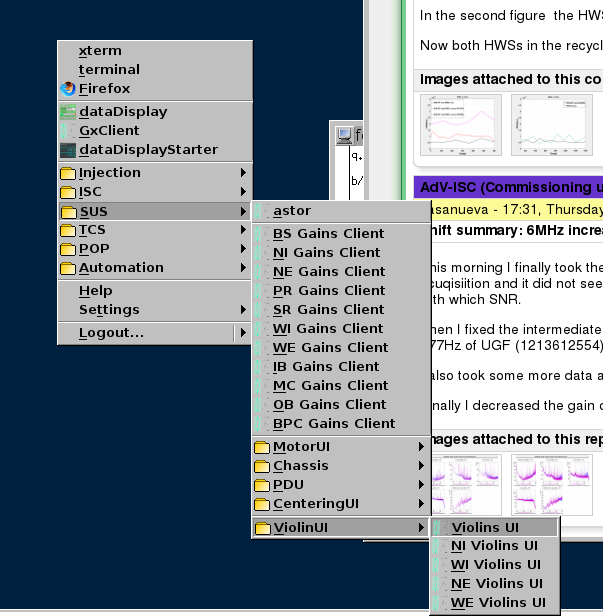This screenshot has height=616, width=603.
Task: Click the MotorUI folder icon
Action: pos(262,447)
